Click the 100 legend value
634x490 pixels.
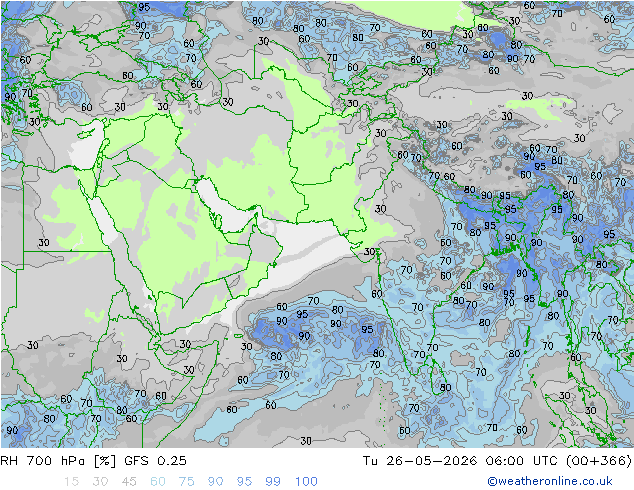point(306,482)
